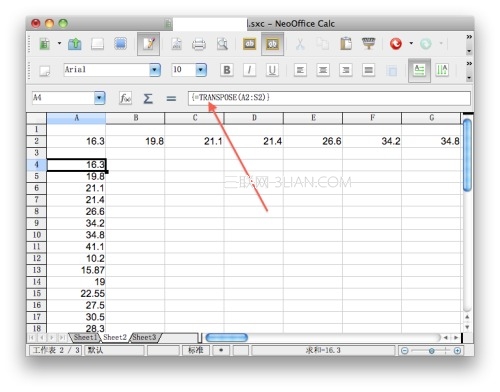Open the Function Wizard icon
This screenshot has height=392, width=500.
click(125, 98)
